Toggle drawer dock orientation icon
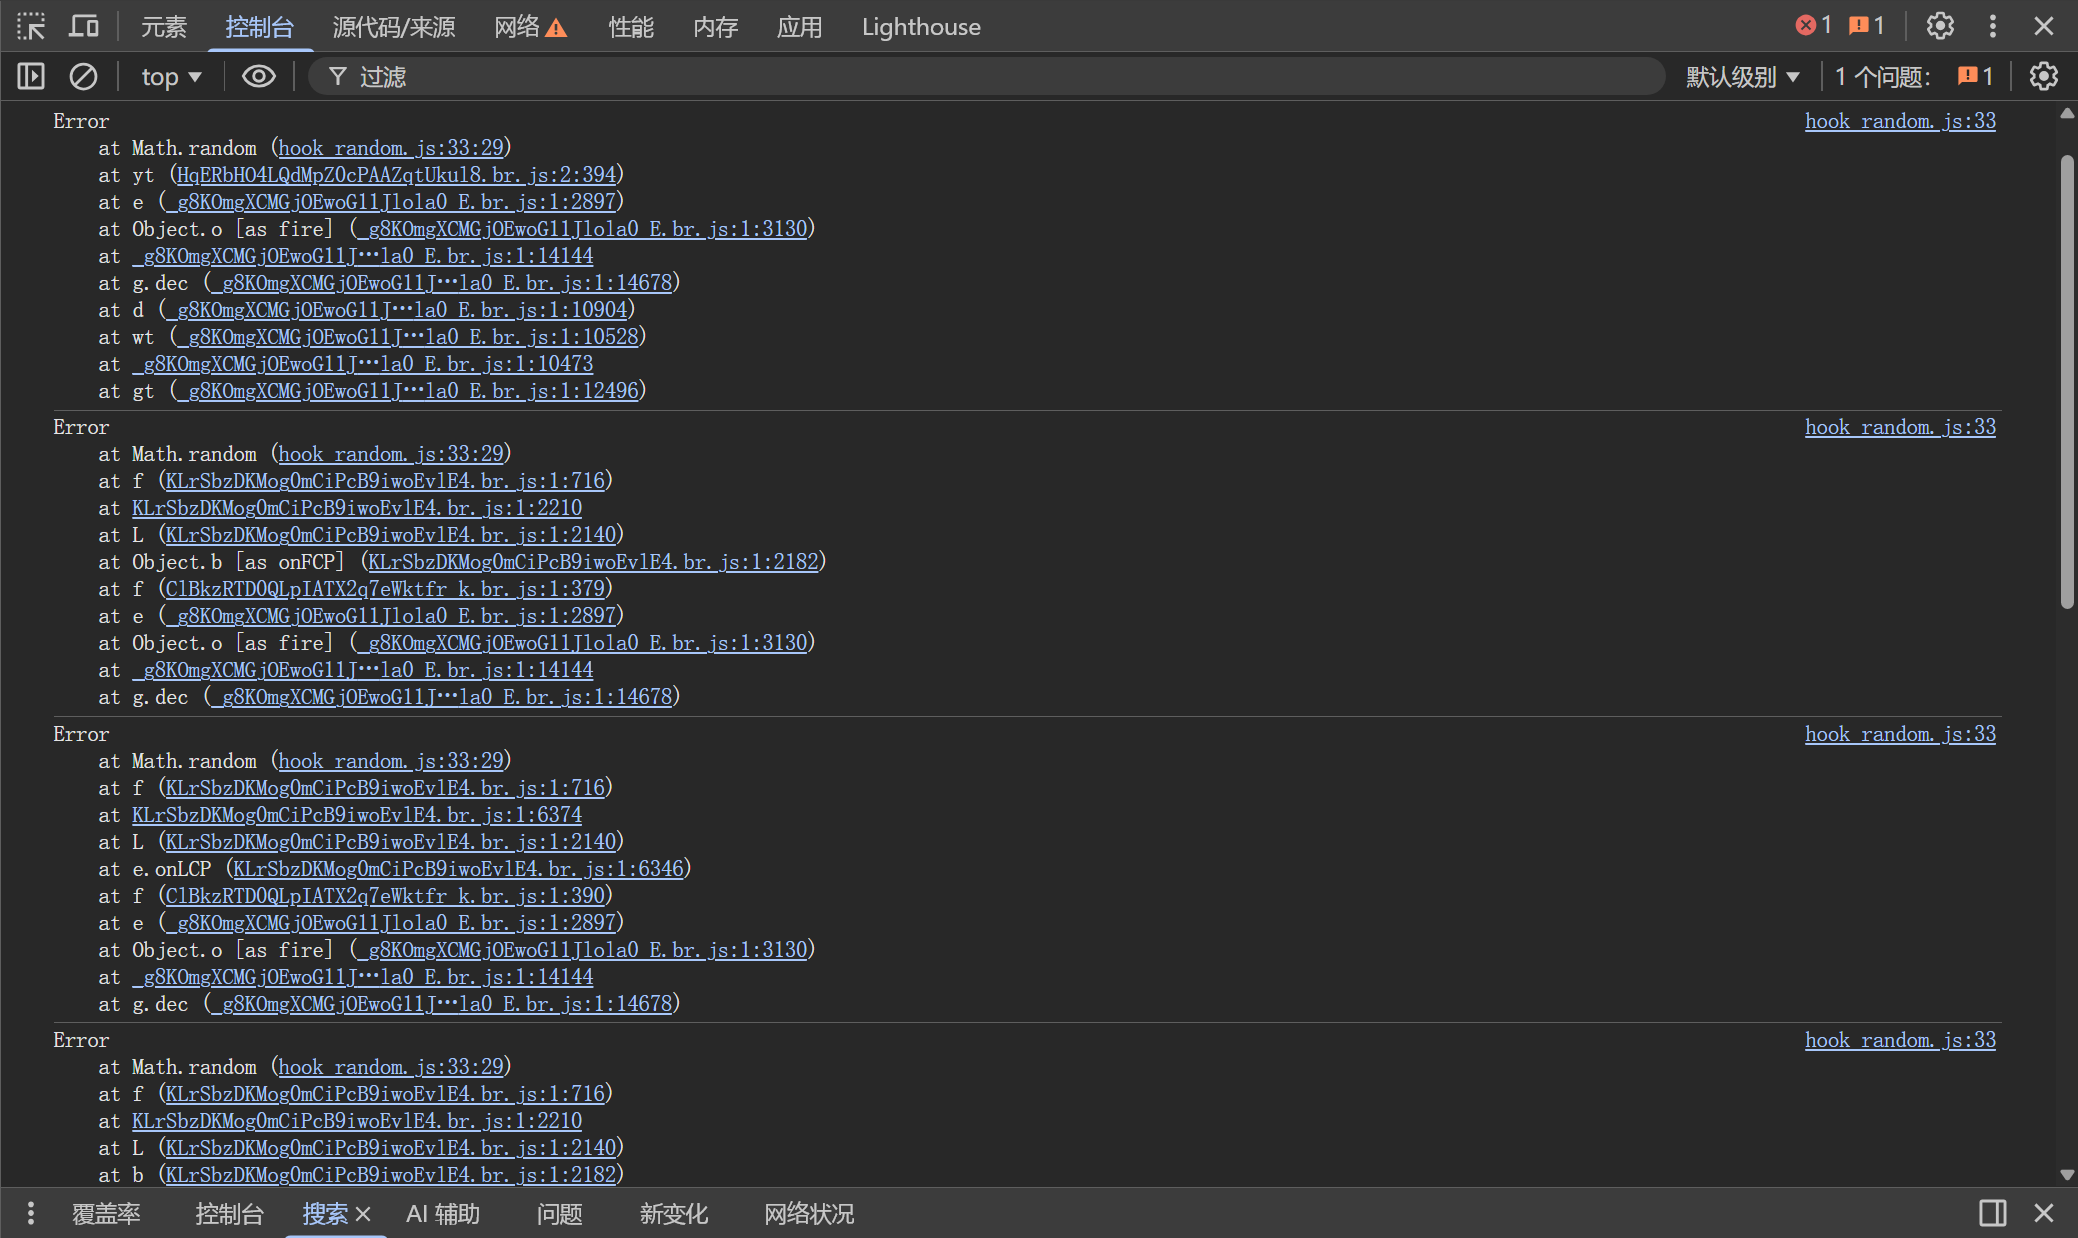 coord(1993,1213)
